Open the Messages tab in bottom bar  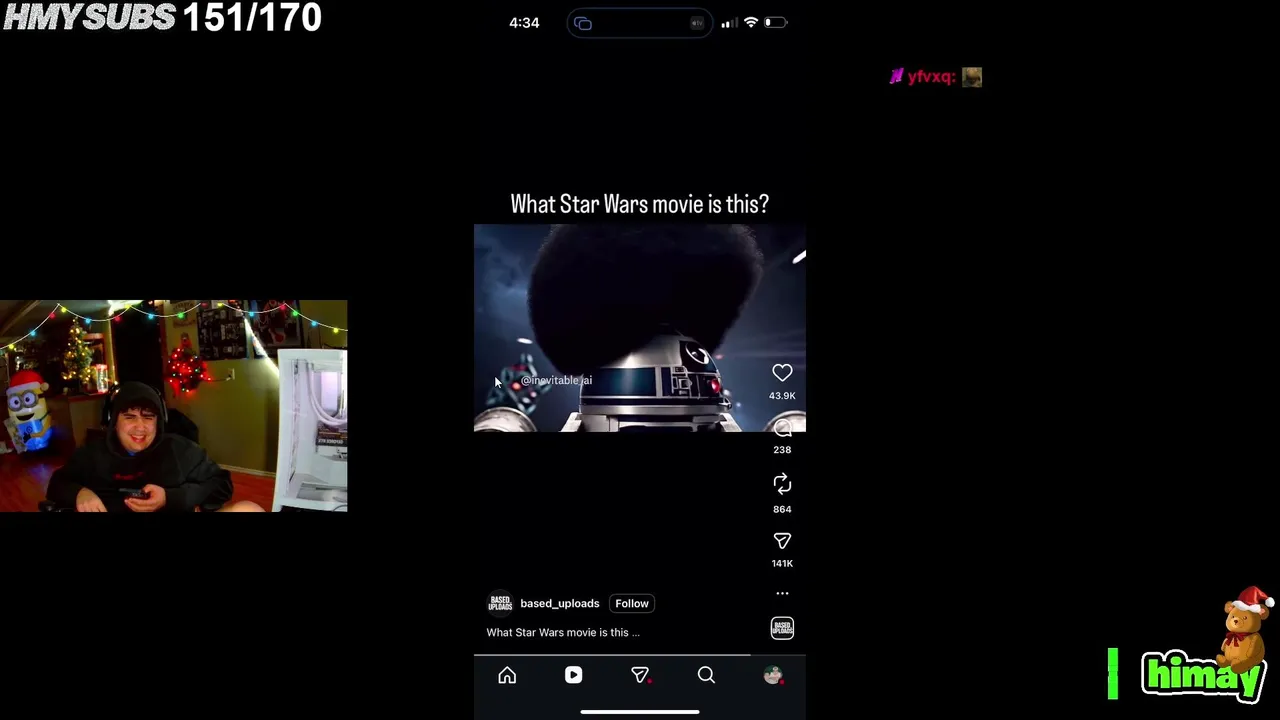[640, 675]
